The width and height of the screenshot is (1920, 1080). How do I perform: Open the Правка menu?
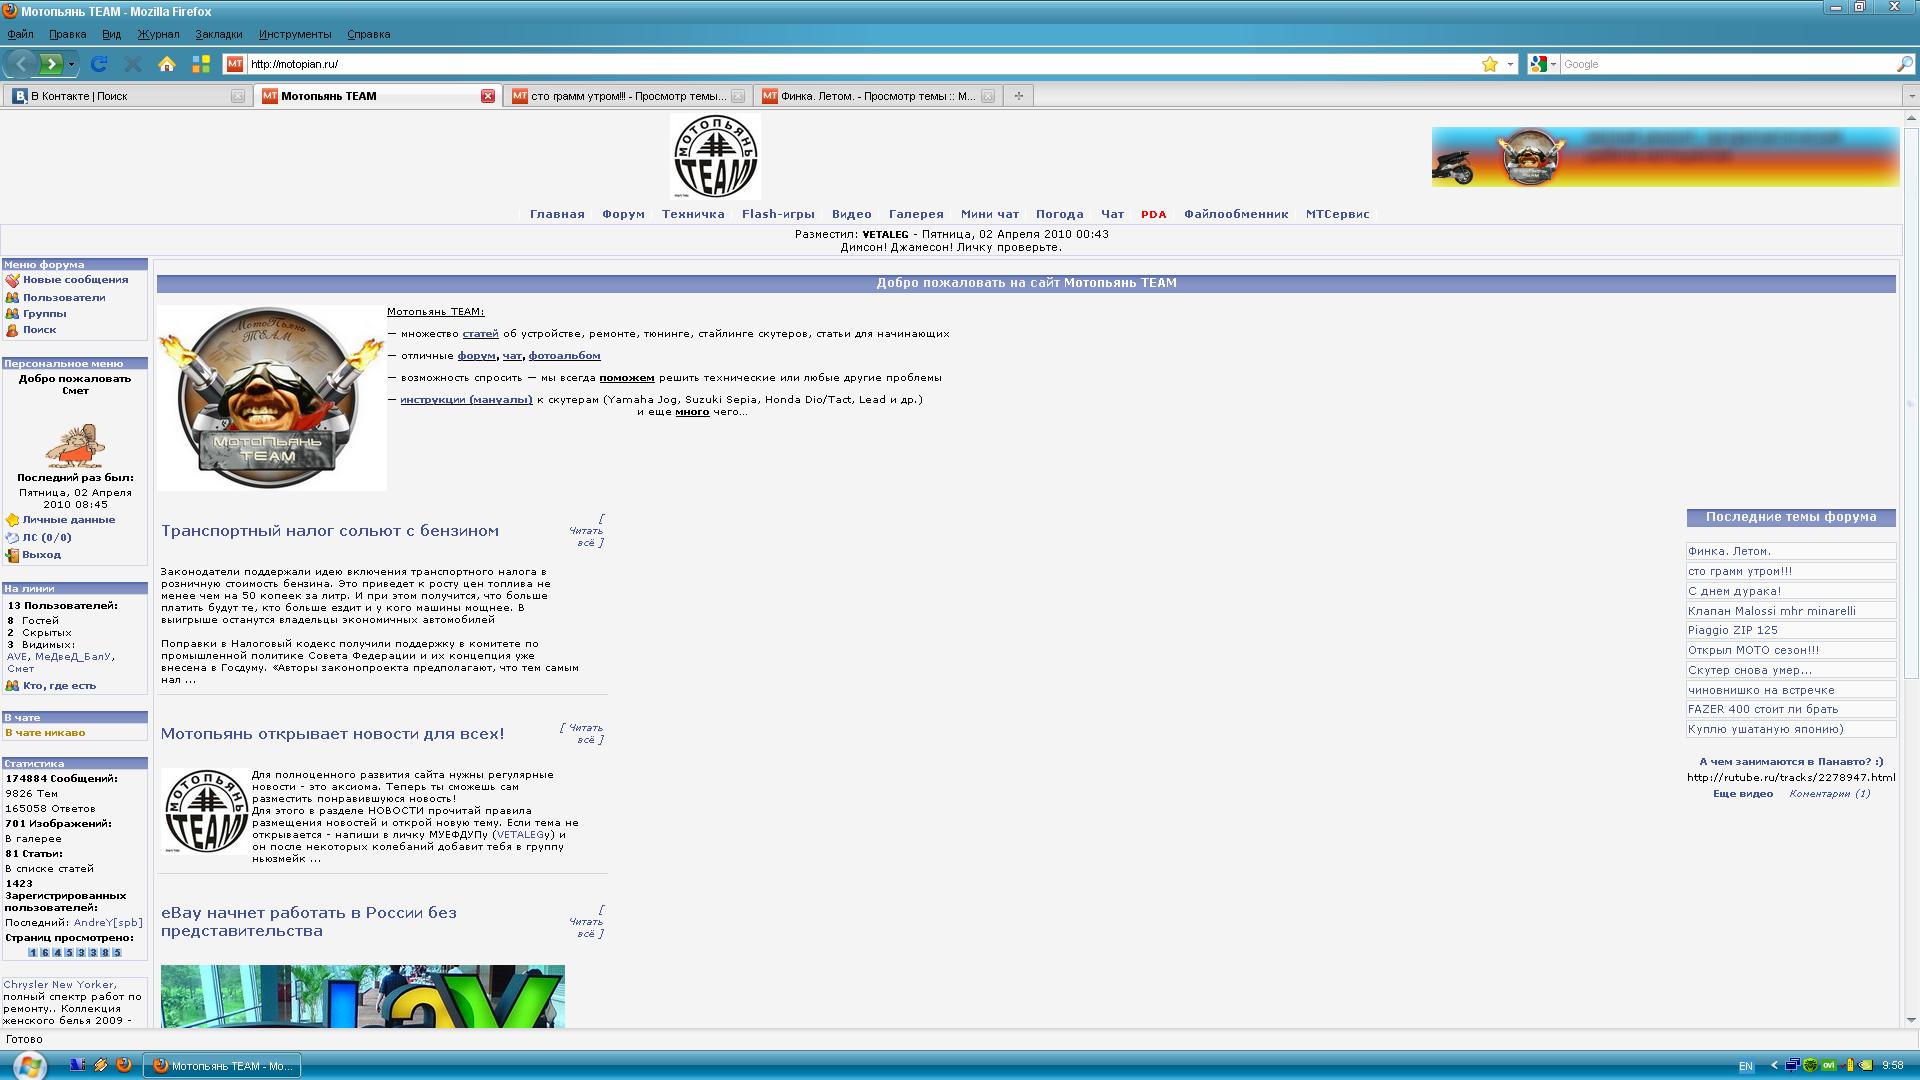[68, 34]
